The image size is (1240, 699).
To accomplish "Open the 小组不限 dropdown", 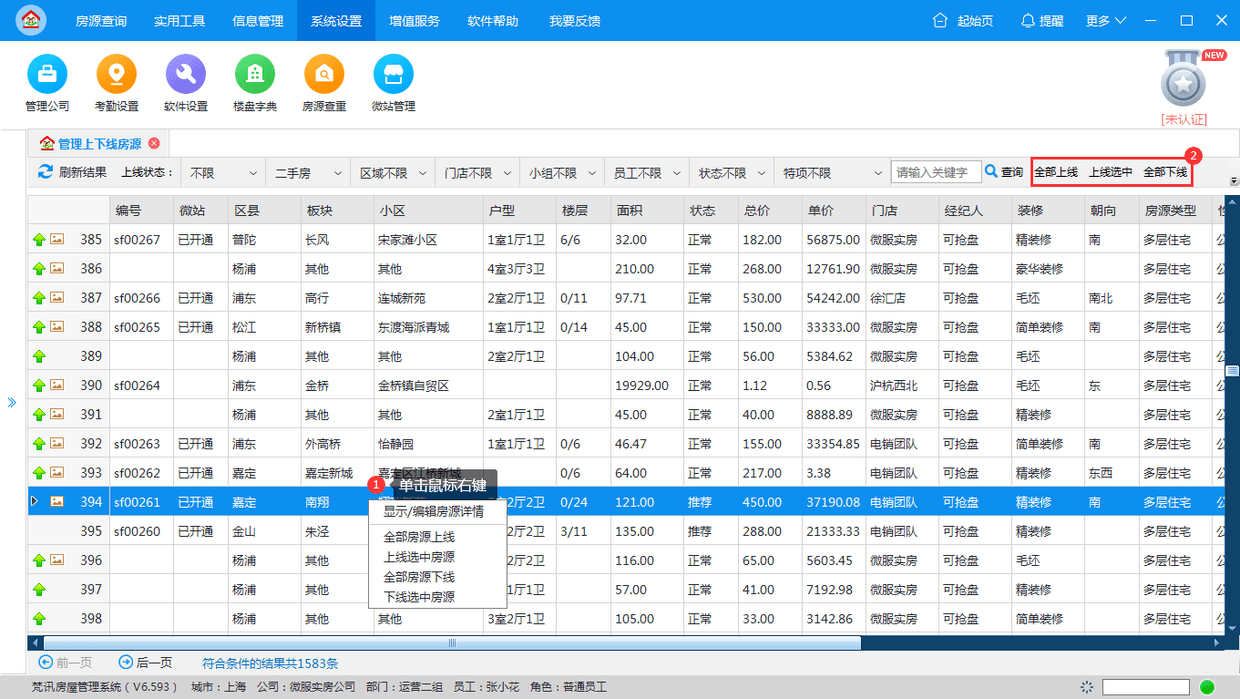I will (562, 173).
